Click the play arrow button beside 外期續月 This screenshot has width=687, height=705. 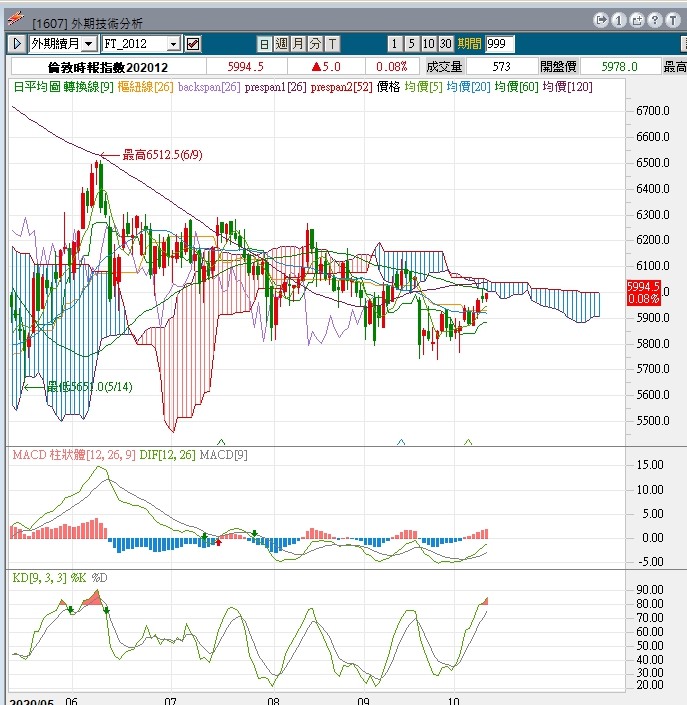point(17,44)
